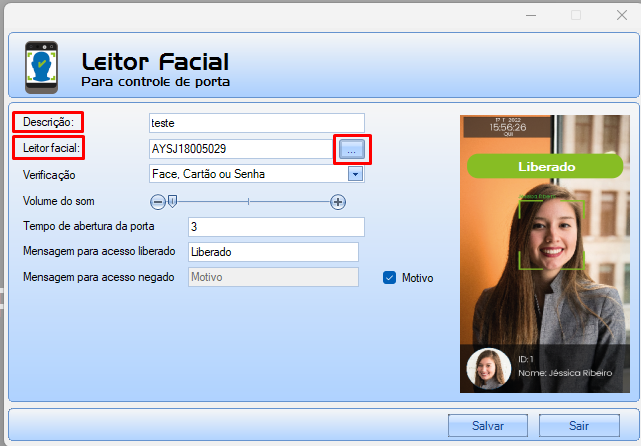Maximize the Leitor Facial window
The image size is (641, 446).
coord(576,16)
